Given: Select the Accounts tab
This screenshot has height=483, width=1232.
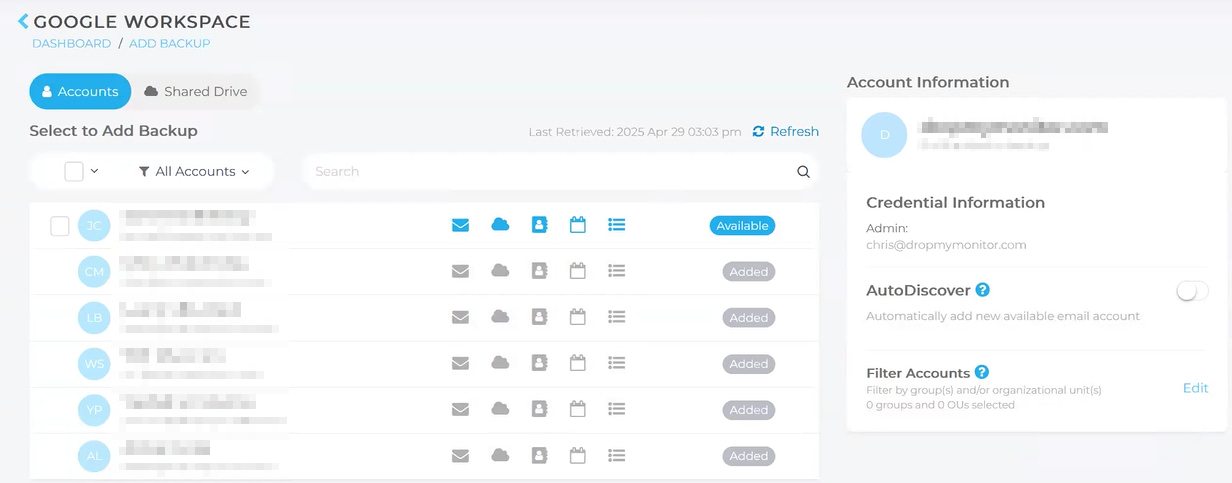Looking at the screenshot, I should click(80, 91).
